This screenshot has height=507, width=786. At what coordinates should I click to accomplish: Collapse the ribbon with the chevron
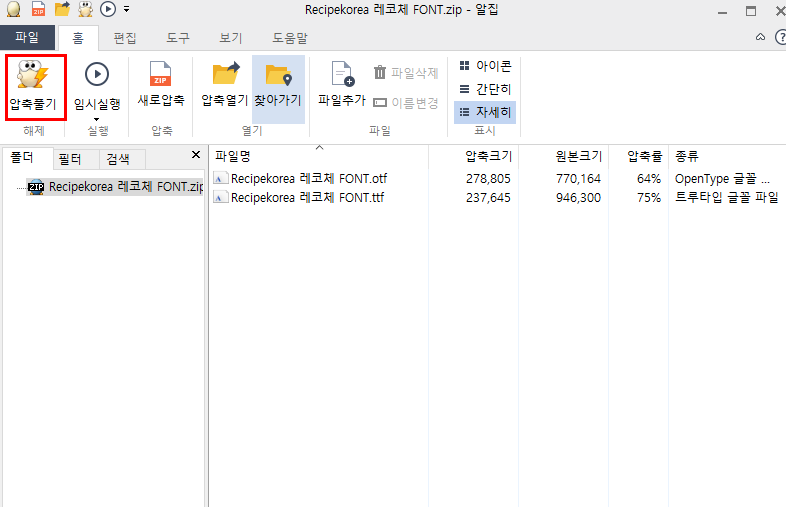pos(760,37)
